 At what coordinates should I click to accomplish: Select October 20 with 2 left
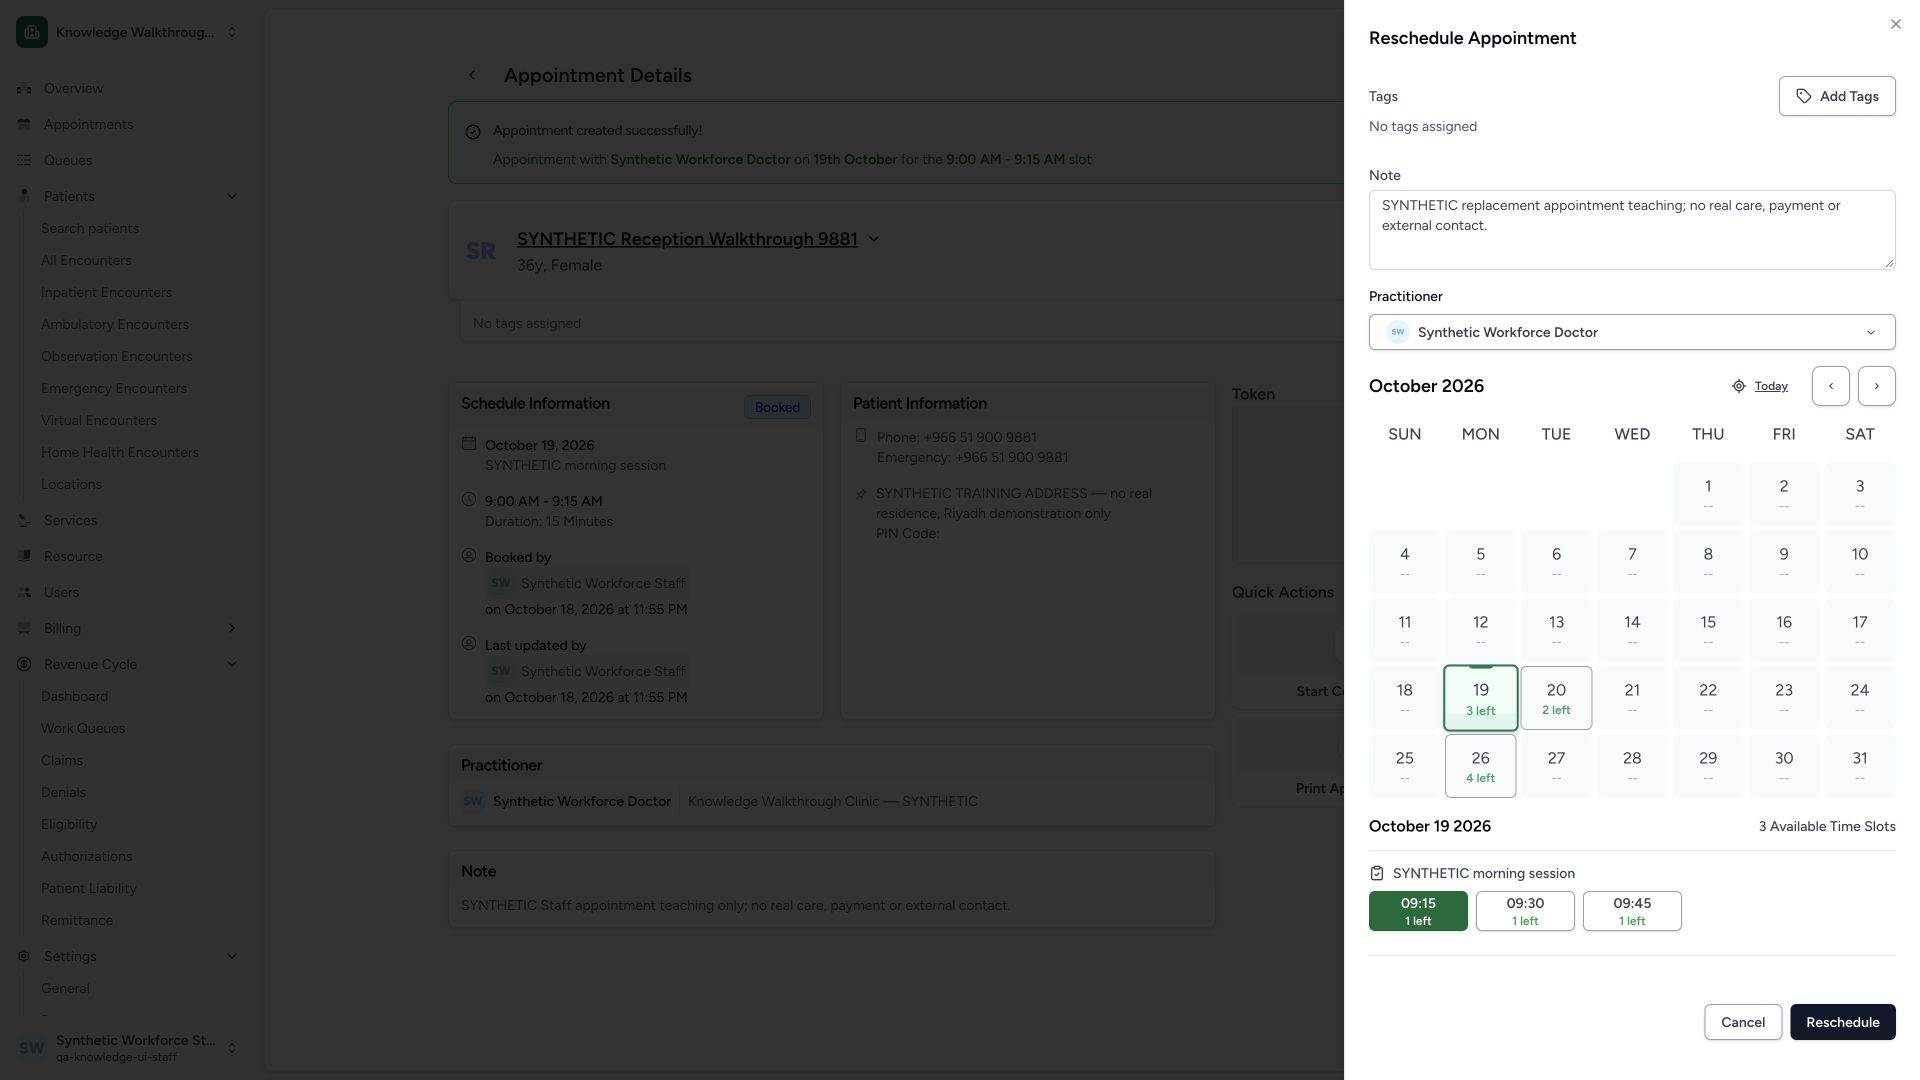point(1555,698)
